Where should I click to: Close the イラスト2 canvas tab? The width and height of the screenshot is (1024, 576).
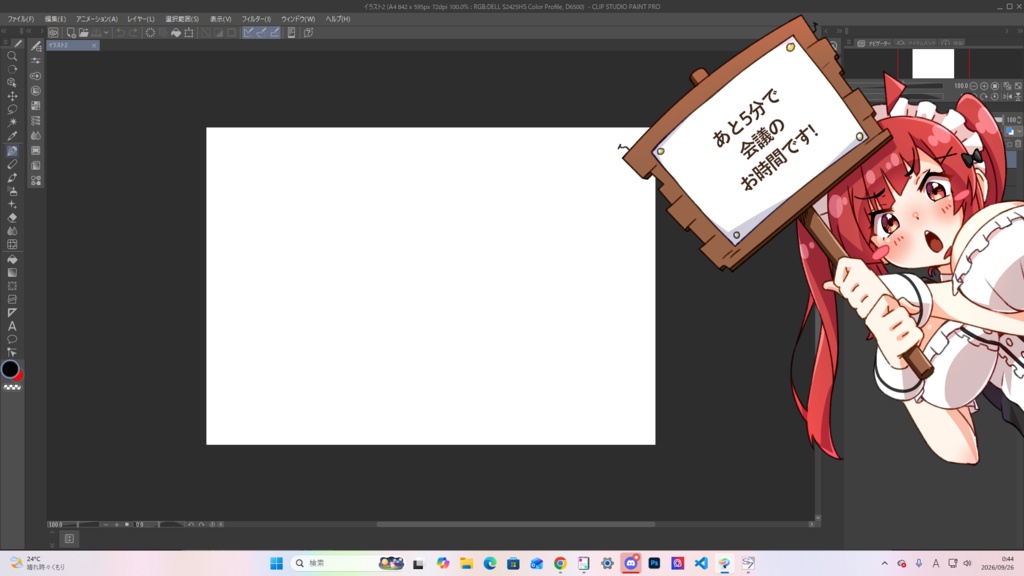point(94,45)
